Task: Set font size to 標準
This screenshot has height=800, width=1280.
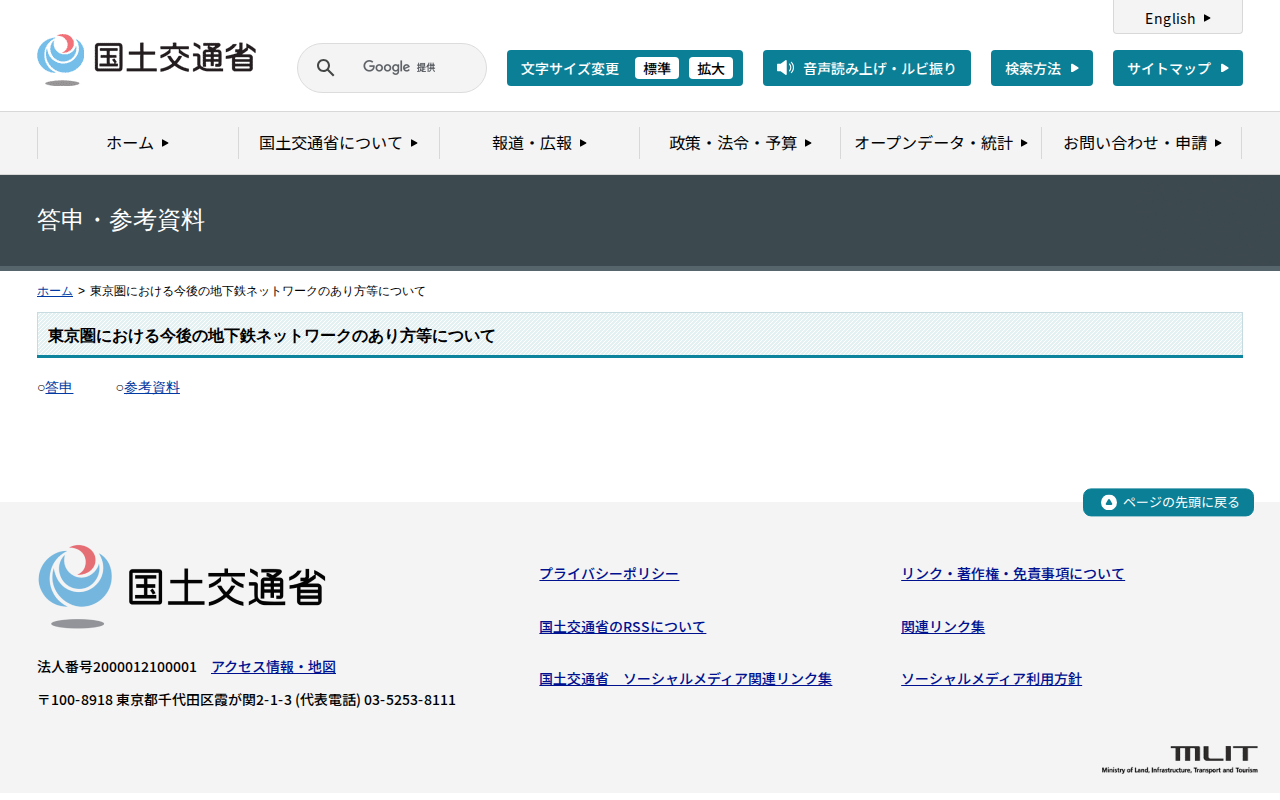Action: (x=656, y=68)
